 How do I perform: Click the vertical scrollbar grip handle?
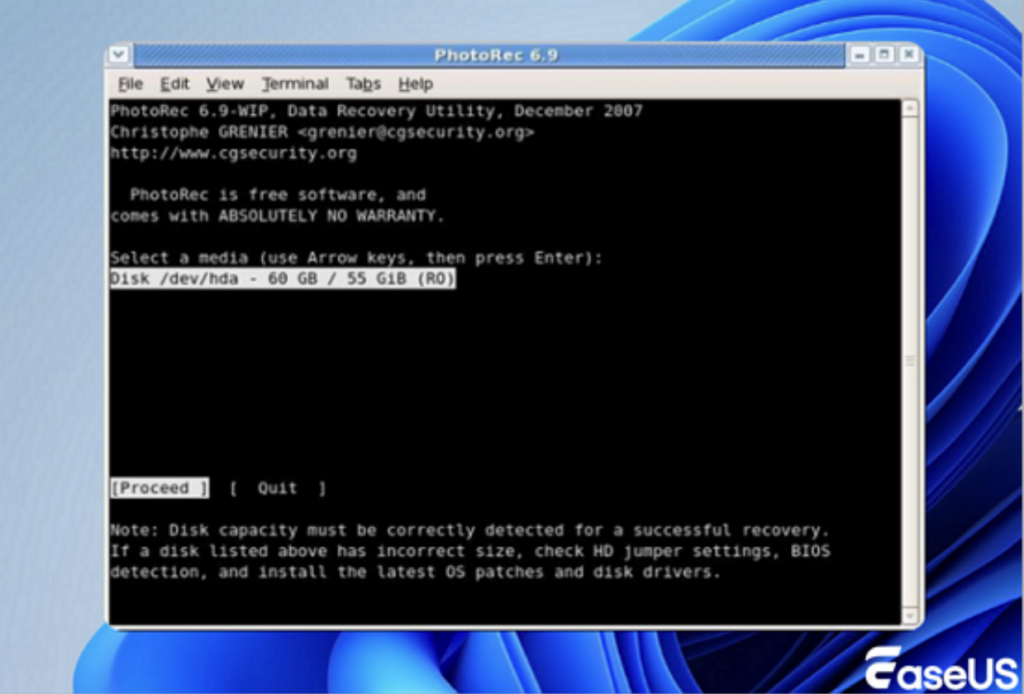tap(910, 361)
